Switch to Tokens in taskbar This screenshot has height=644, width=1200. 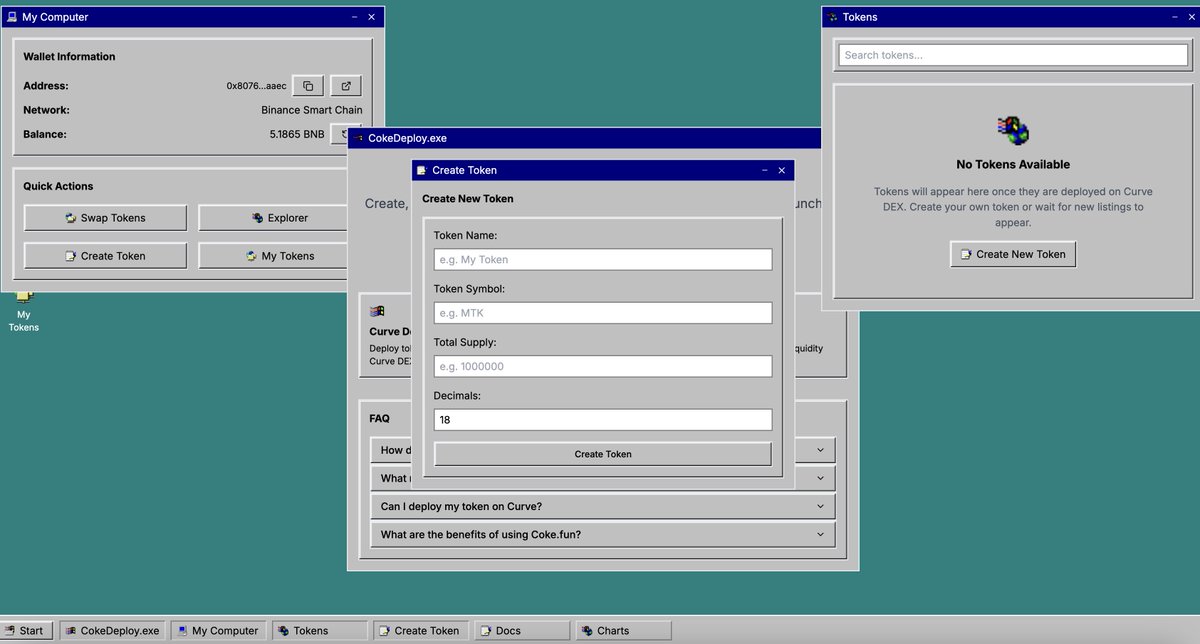coord(320,630)
